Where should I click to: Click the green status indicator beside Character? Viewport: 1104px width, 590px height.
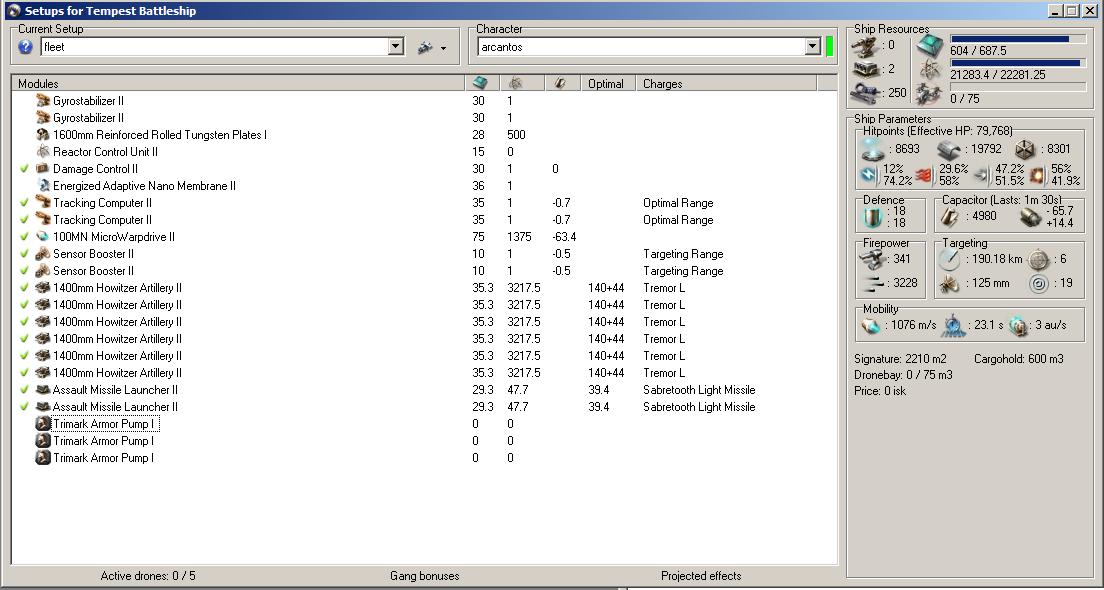(830, 46)
